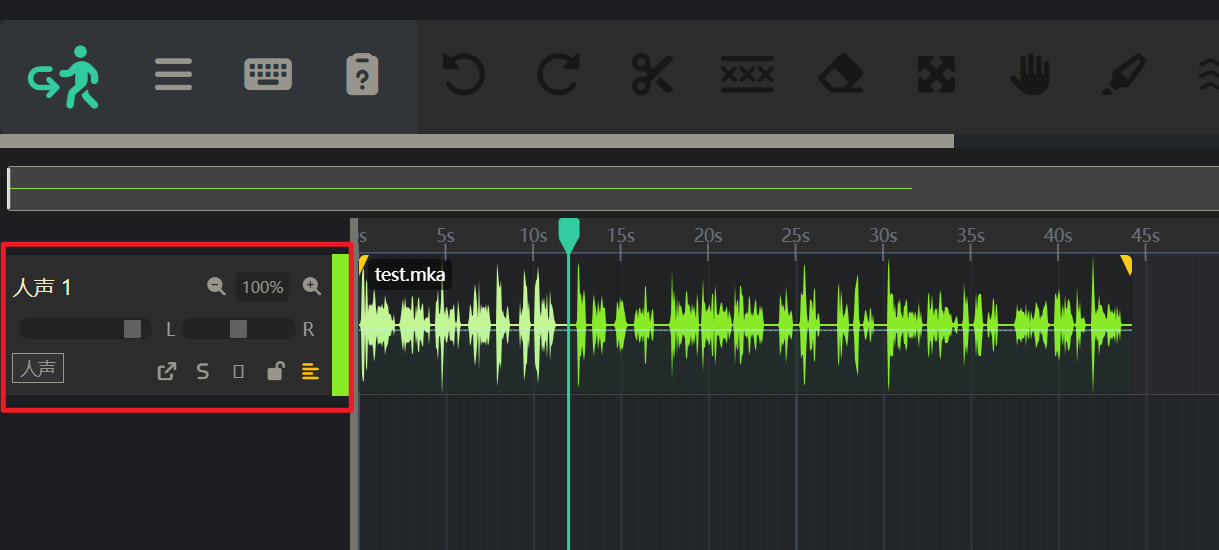The width and height of the screenshot is (1219, 550).
Task: Click the clipboard question-mark help icon
Action: (362, 75)
